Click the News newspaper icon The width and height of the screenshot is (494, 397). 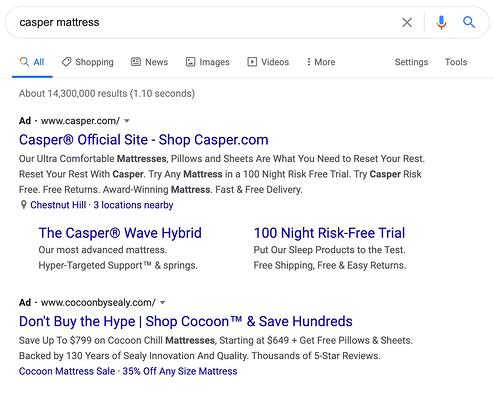tap(136, 62)
